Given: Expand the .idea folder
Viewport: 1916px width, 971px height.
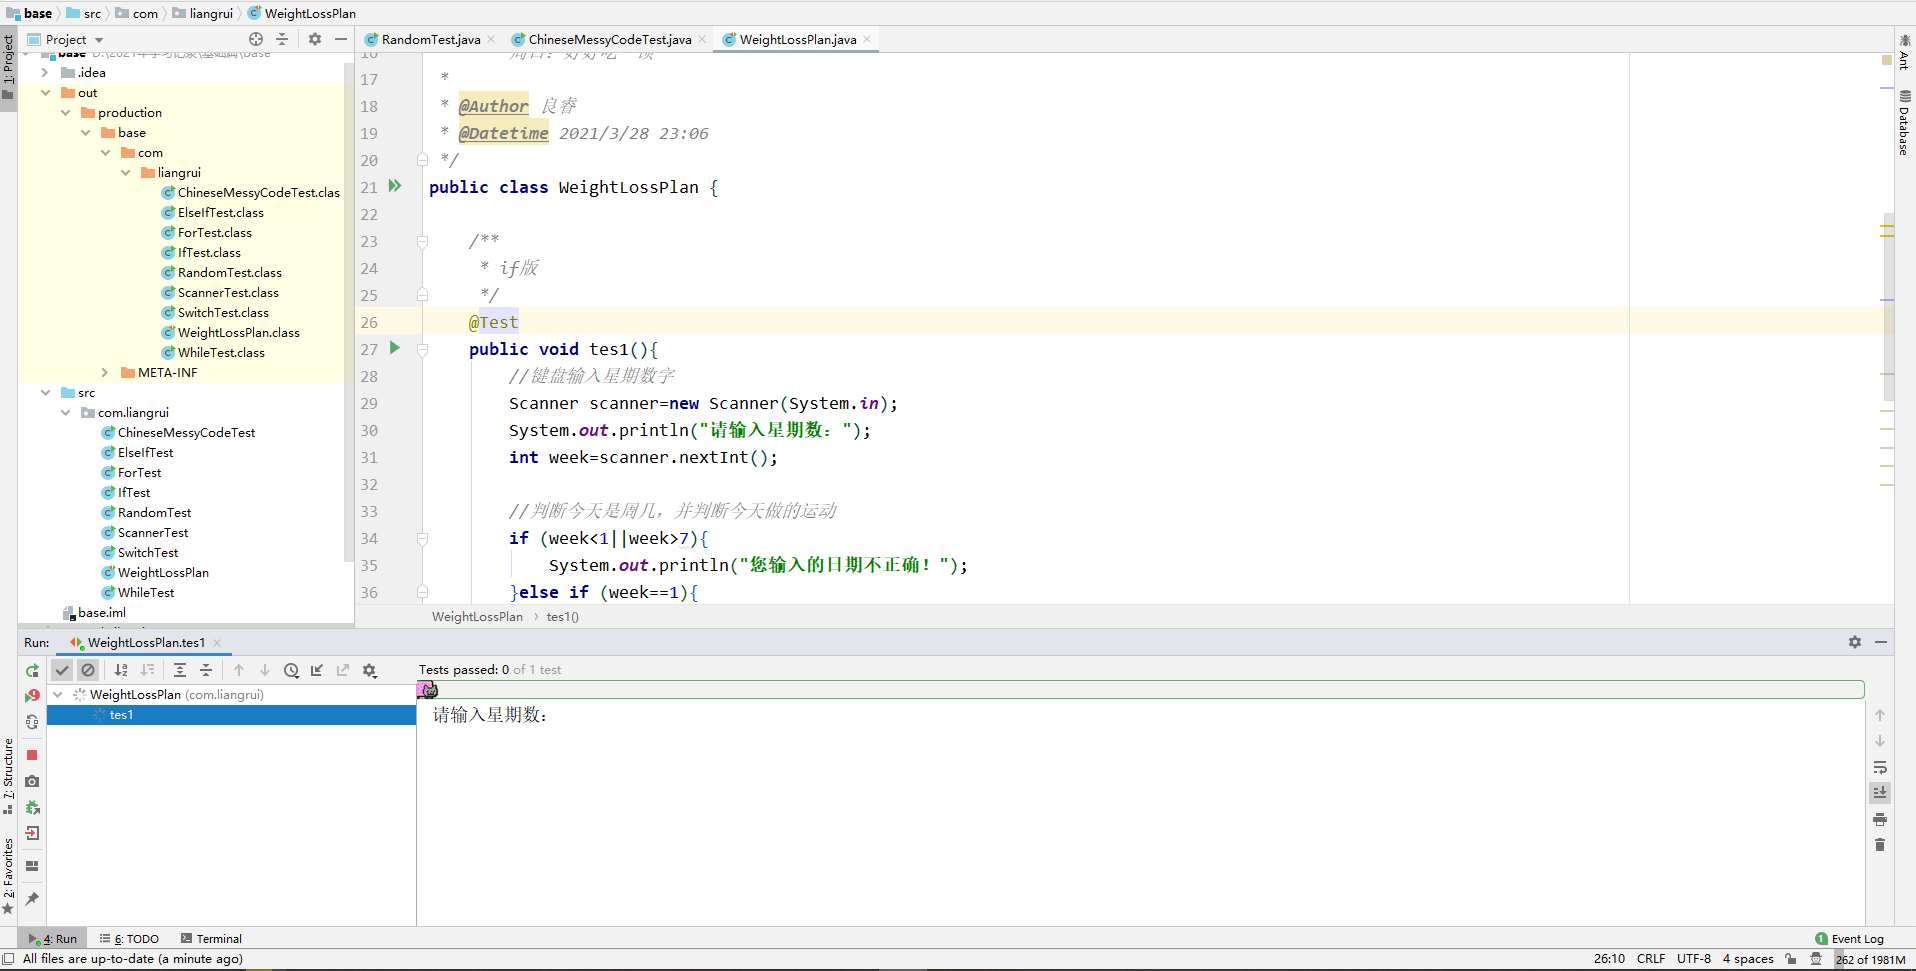Looking at the screenshot, I should point(45,72).
